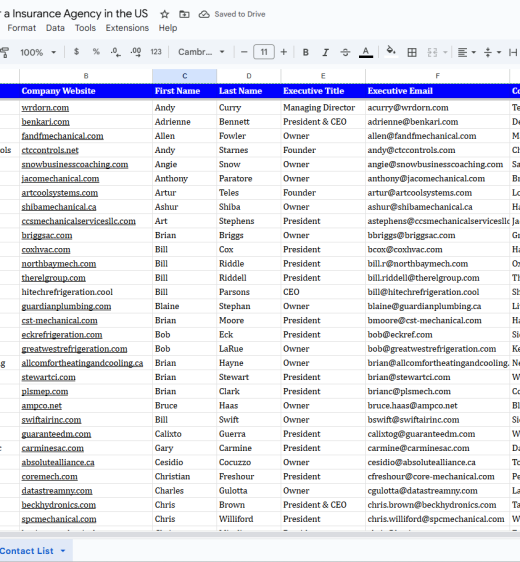
Task: Click the paint format icon
Action: (4, 52)
